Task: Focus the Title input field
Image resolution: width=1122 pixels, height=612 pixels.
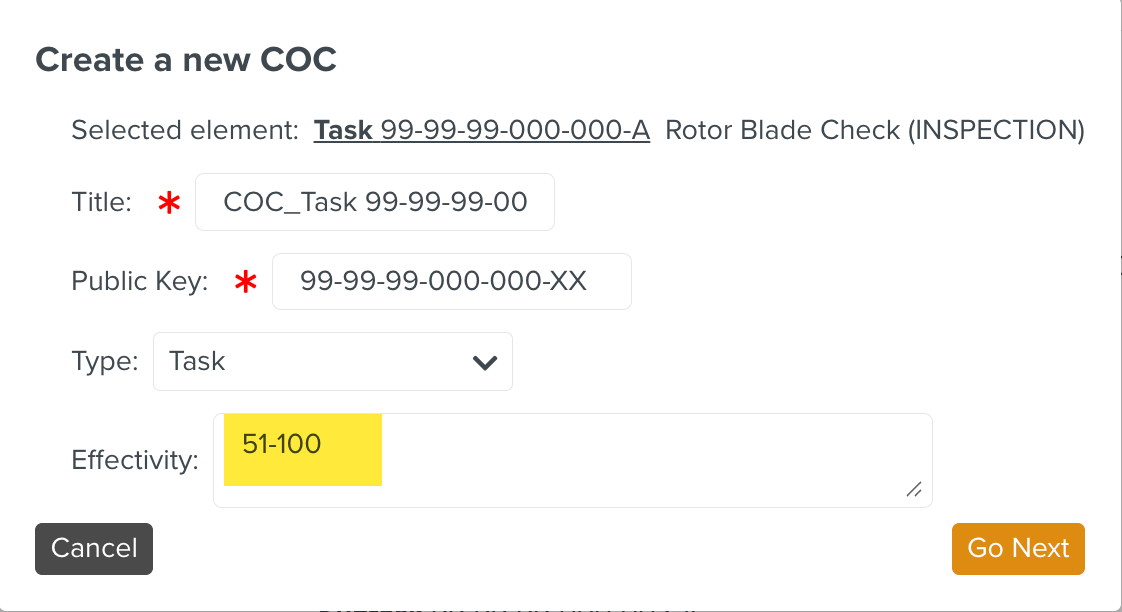Action: (x=375, y=203)
